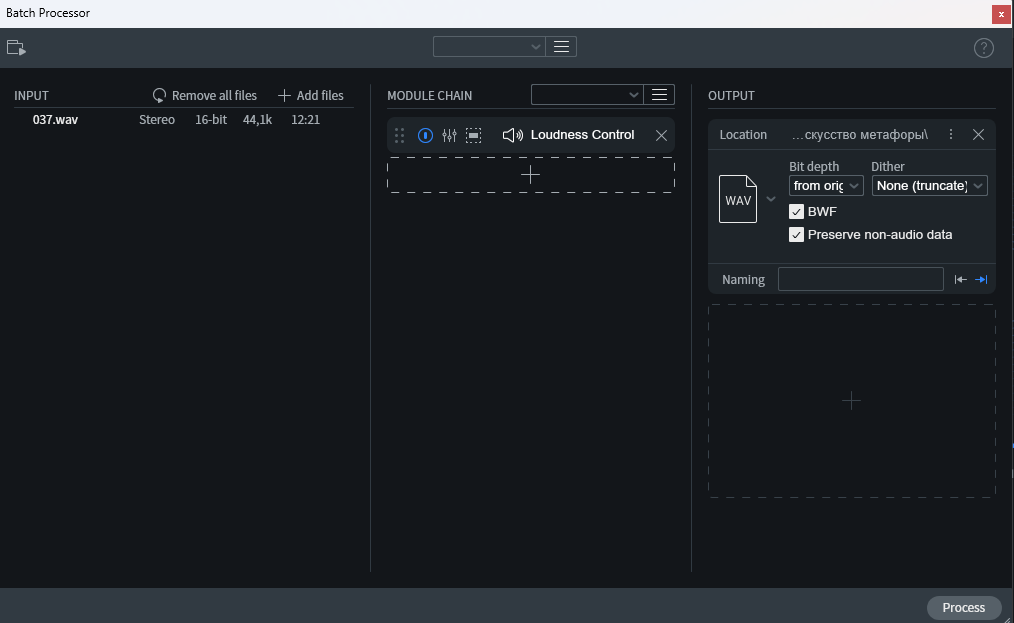This screenshot has height=623, width=1014.
Task: Remove the output location entry
Action: coord(978,134)
